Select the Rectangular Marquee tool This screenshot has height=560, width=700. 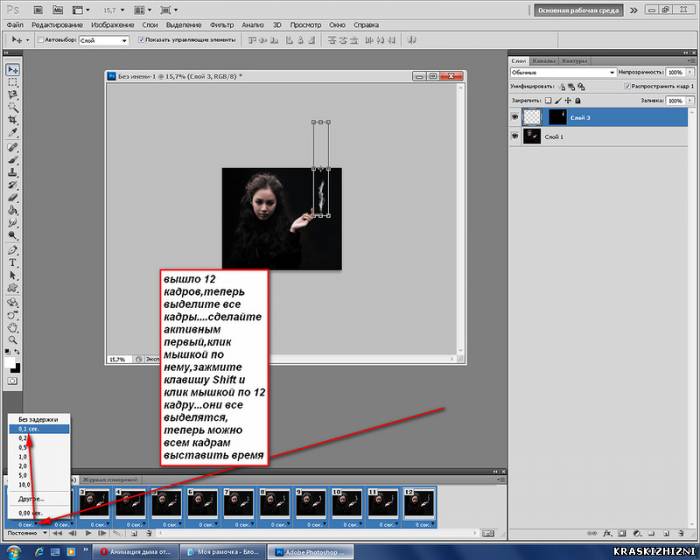[x=12, y=83]
